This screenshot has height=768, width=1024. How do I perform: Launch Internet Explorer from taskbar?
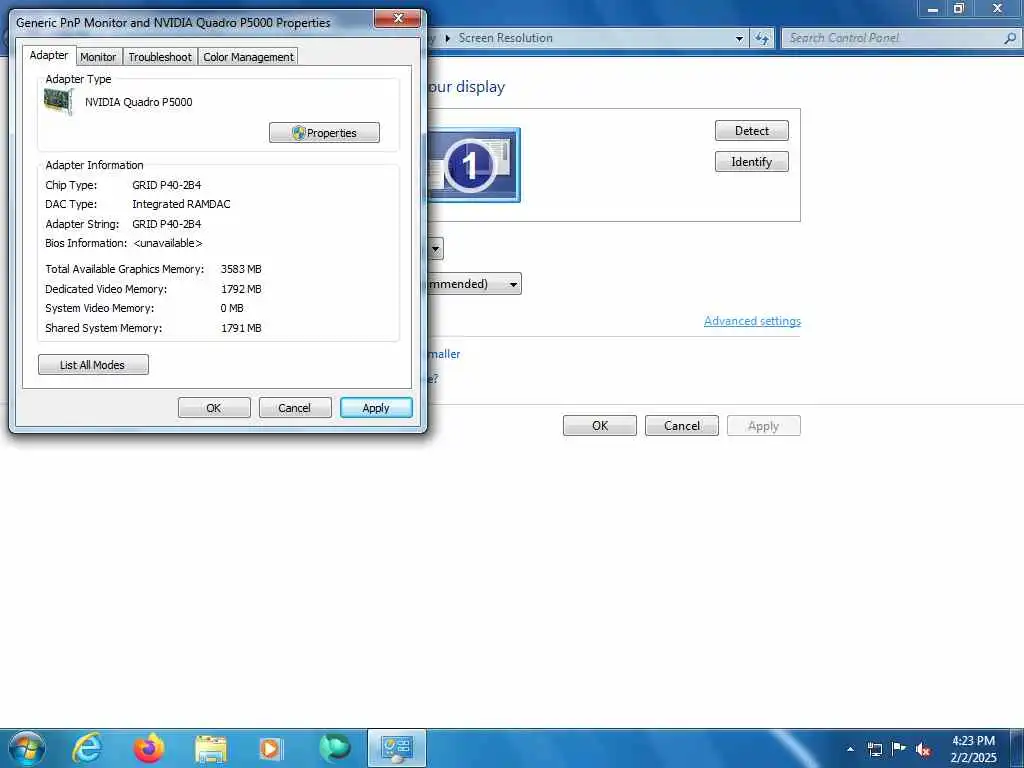87,748
